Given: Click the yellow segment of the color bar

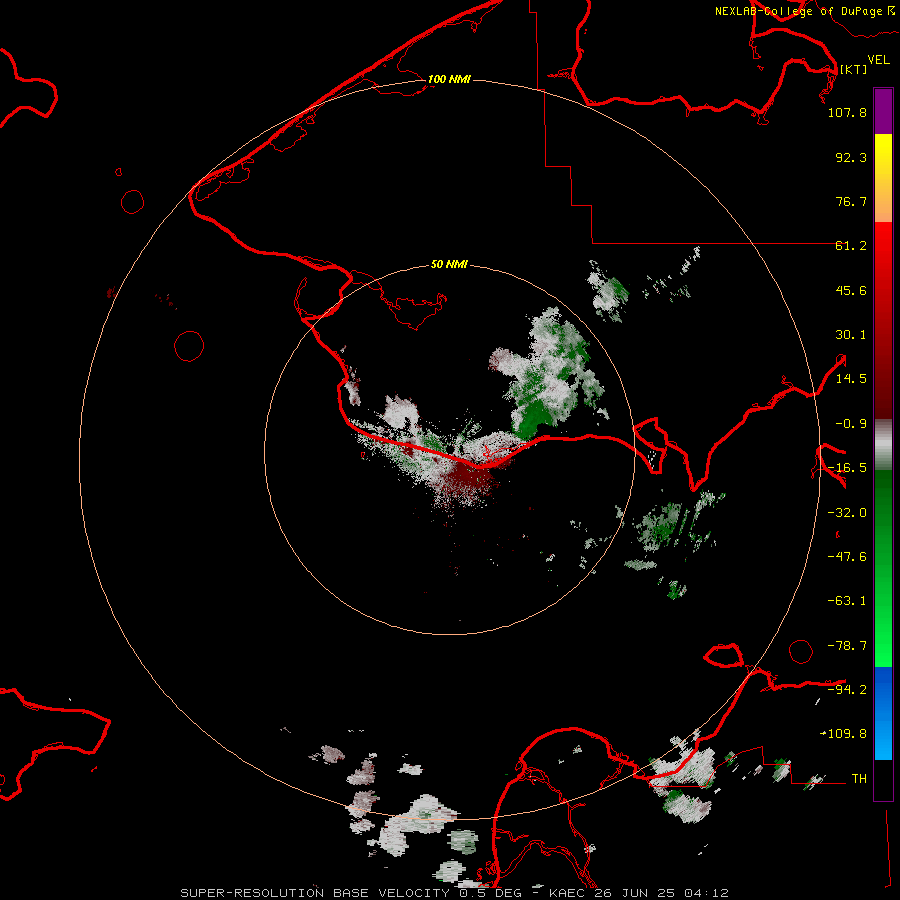Looking at the screenshot, I should pos(883,178).
